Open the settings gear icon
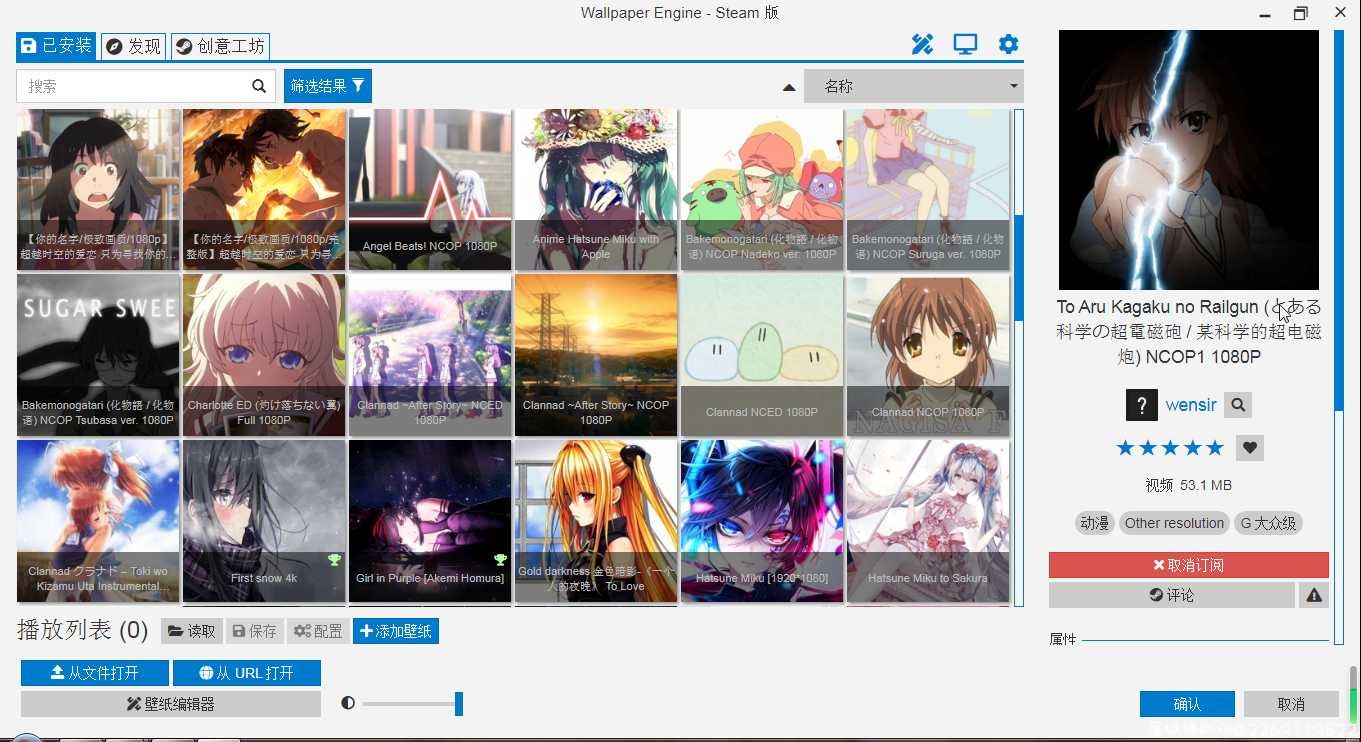 [x=1008, y=44]
